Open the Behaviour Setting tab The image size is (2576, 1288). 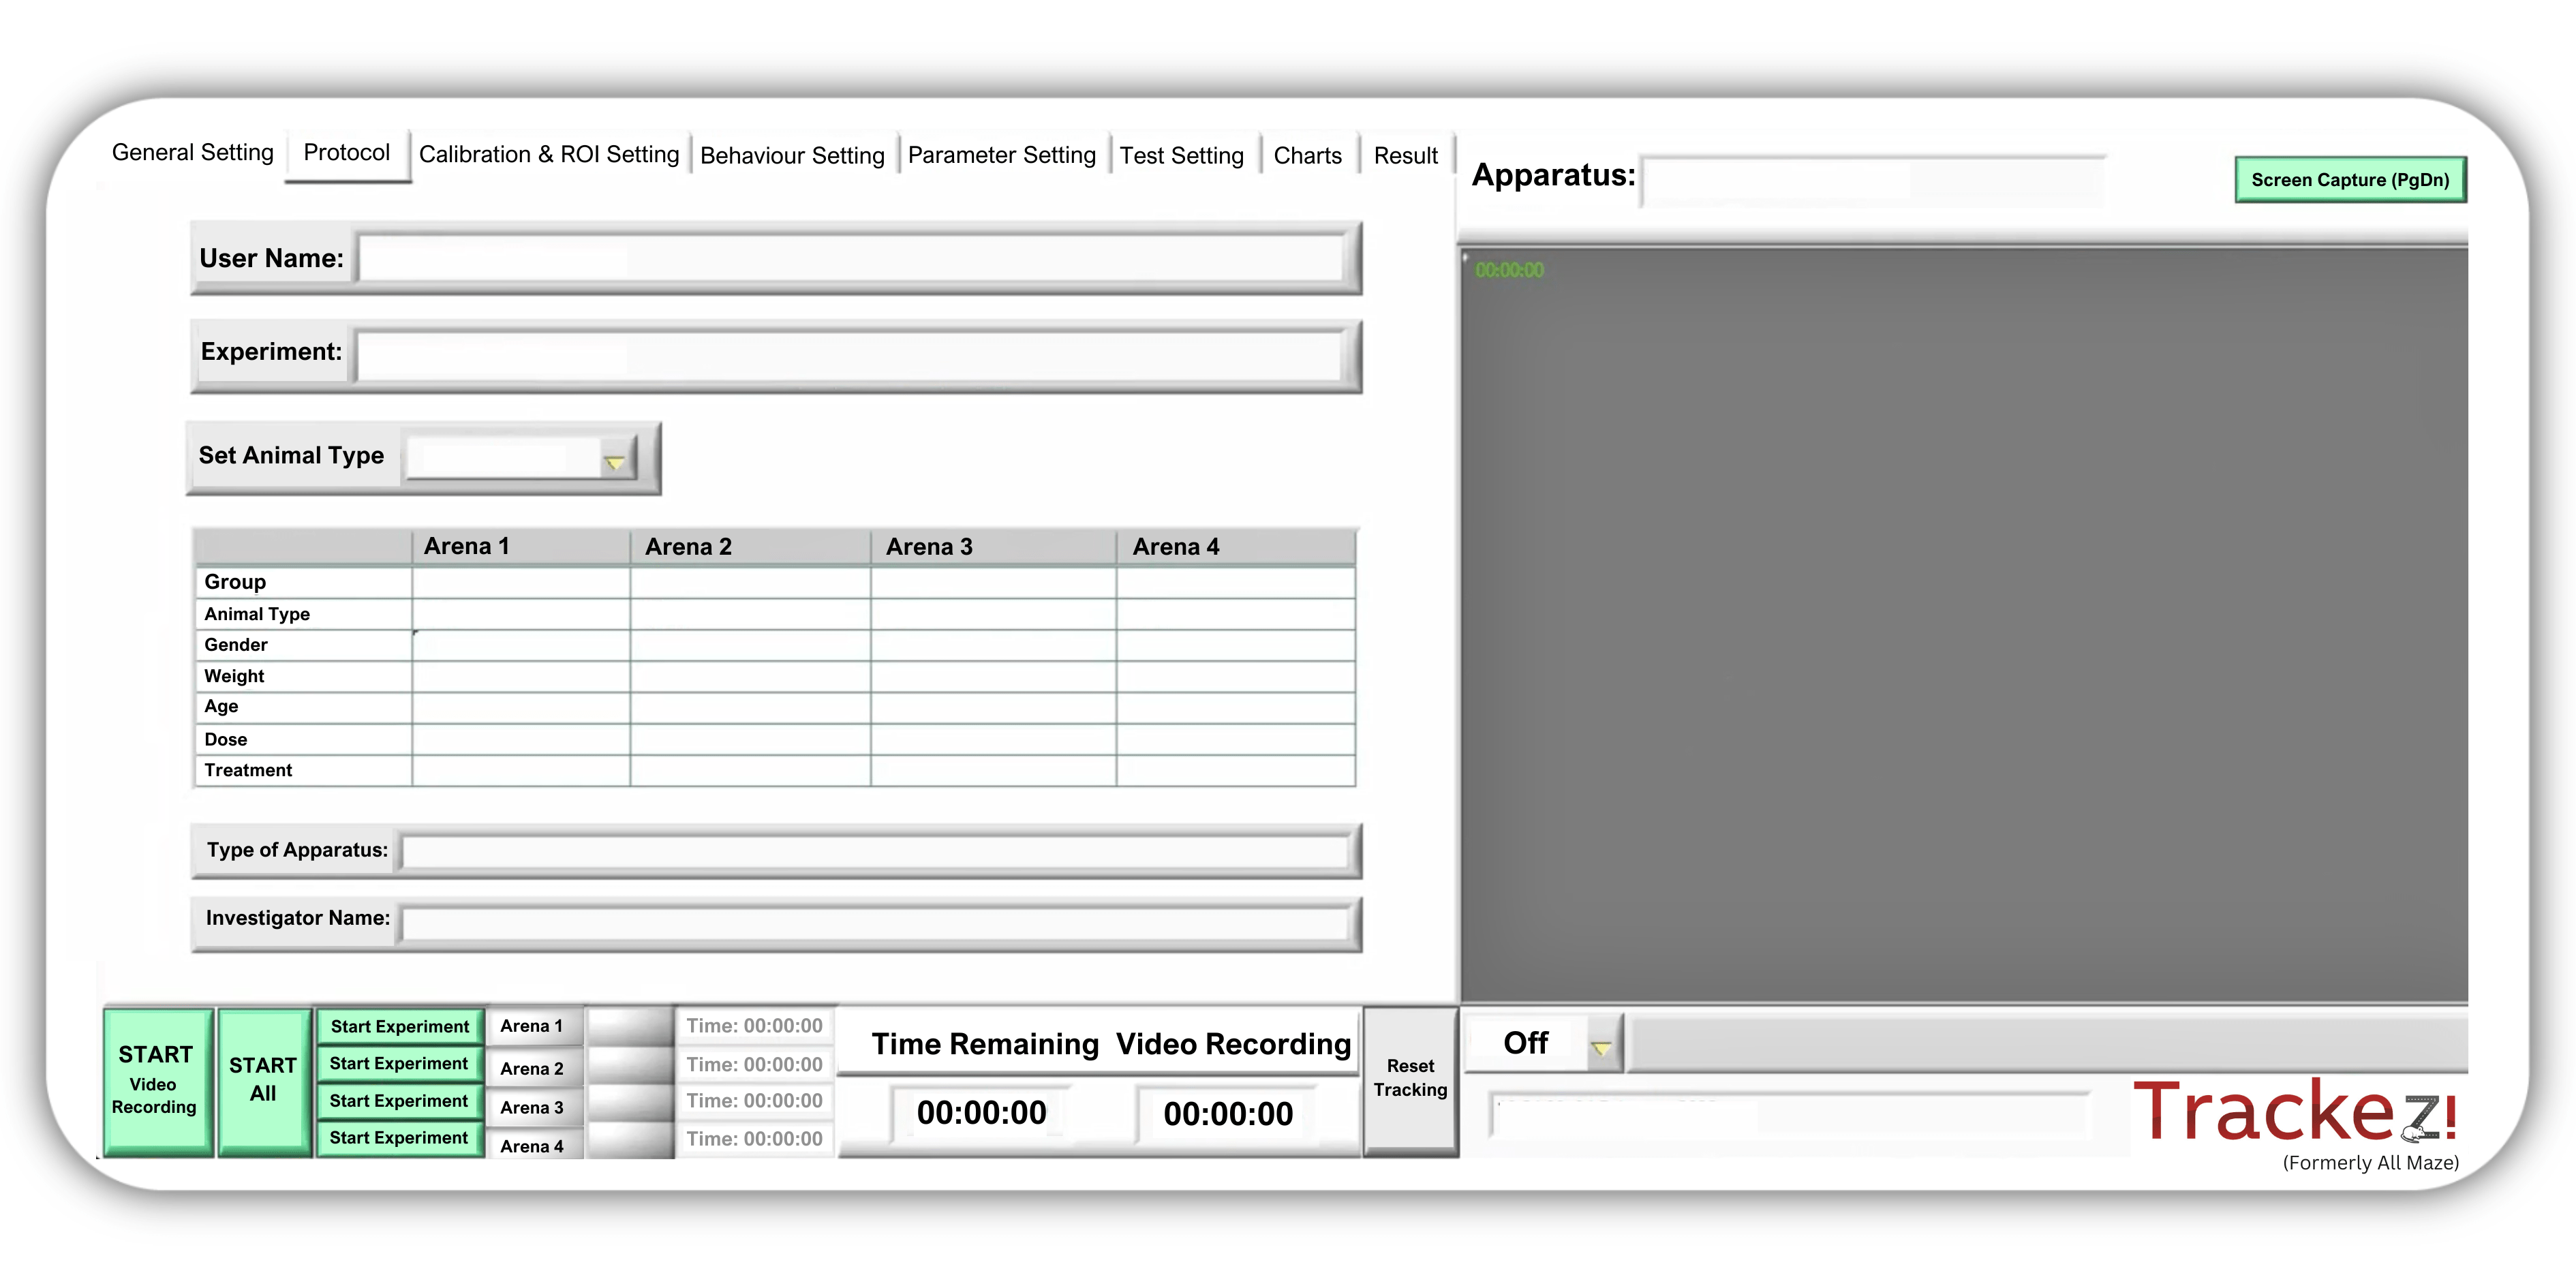pos(792,156)
